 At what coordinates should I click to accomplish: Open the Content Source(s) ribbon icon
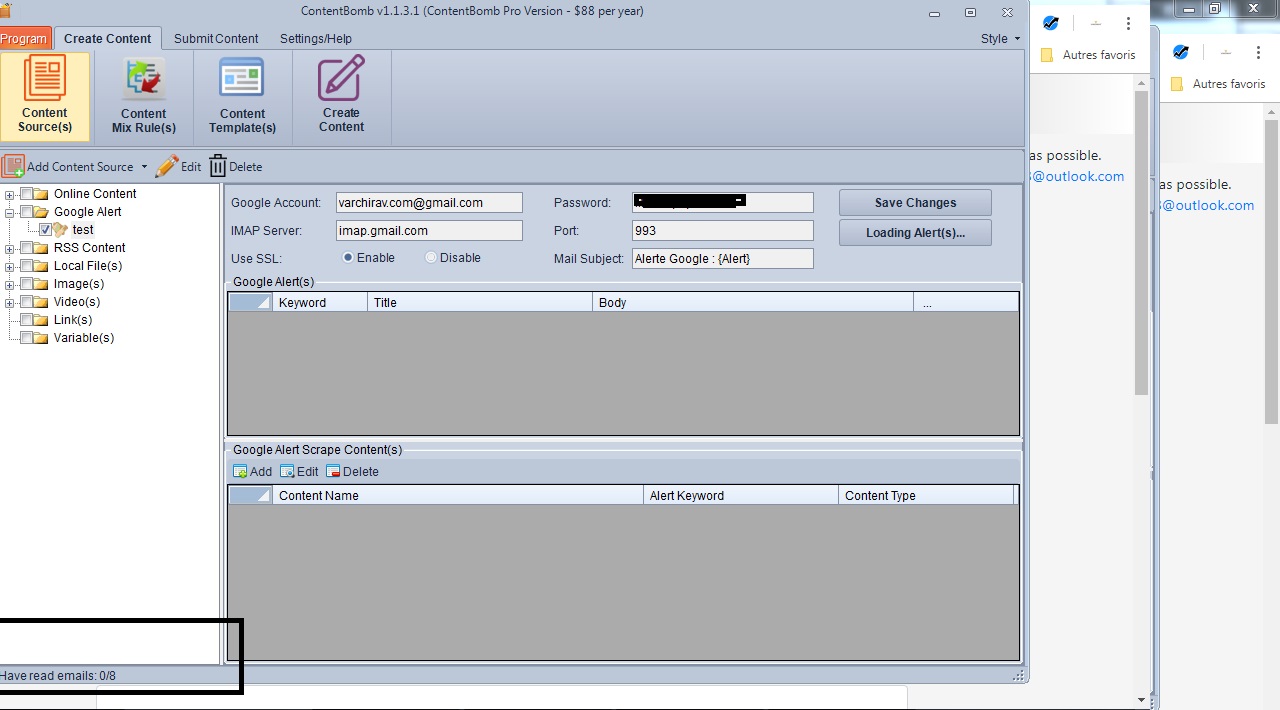pyautogui.click(x=45, y=96)
